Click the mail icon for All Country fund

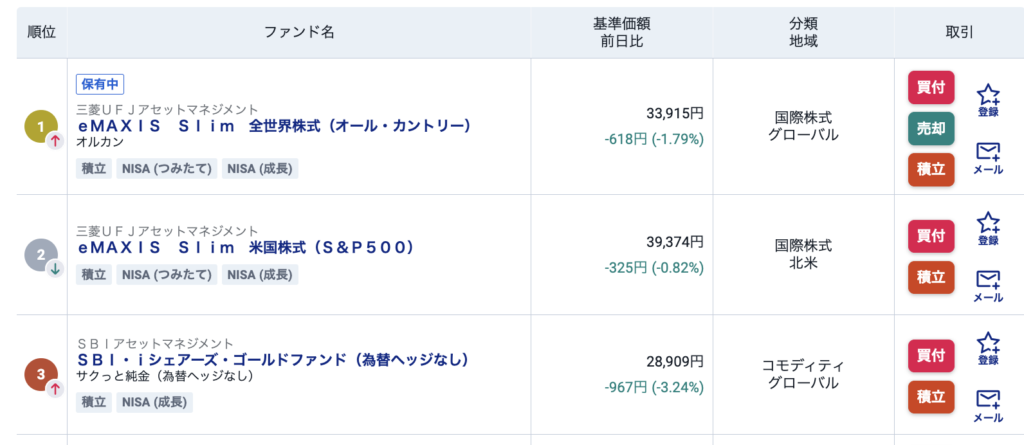[x=988, y=156]
